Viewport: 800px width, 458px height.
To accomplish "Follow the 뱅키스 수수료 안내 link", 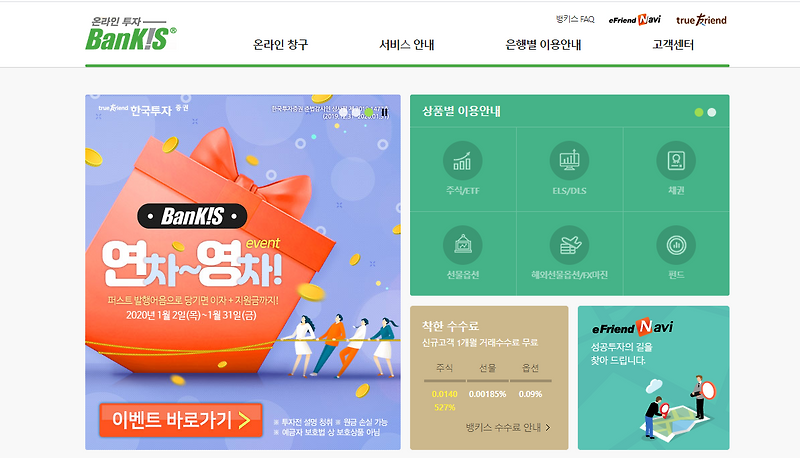I will 508,427.
